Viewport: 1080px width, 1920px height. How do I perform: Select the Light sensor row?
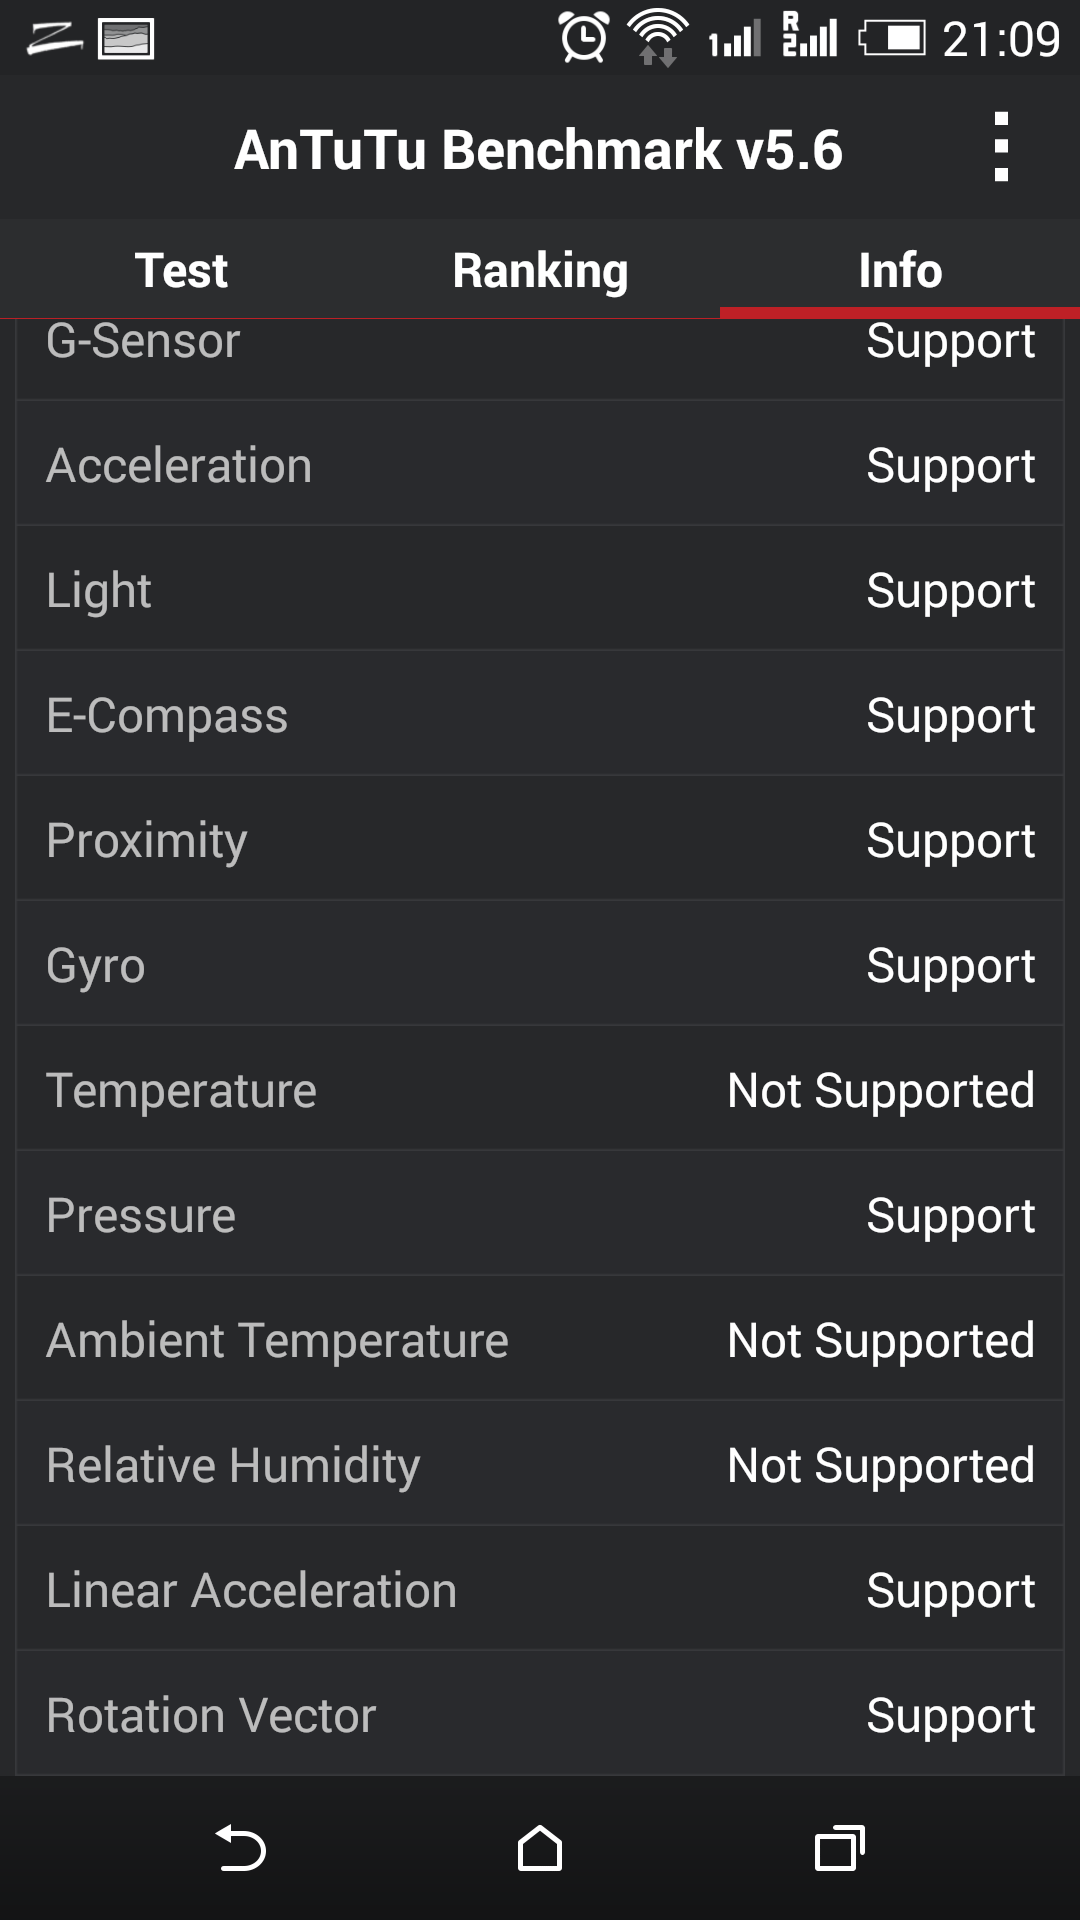(x=540, y=589)
